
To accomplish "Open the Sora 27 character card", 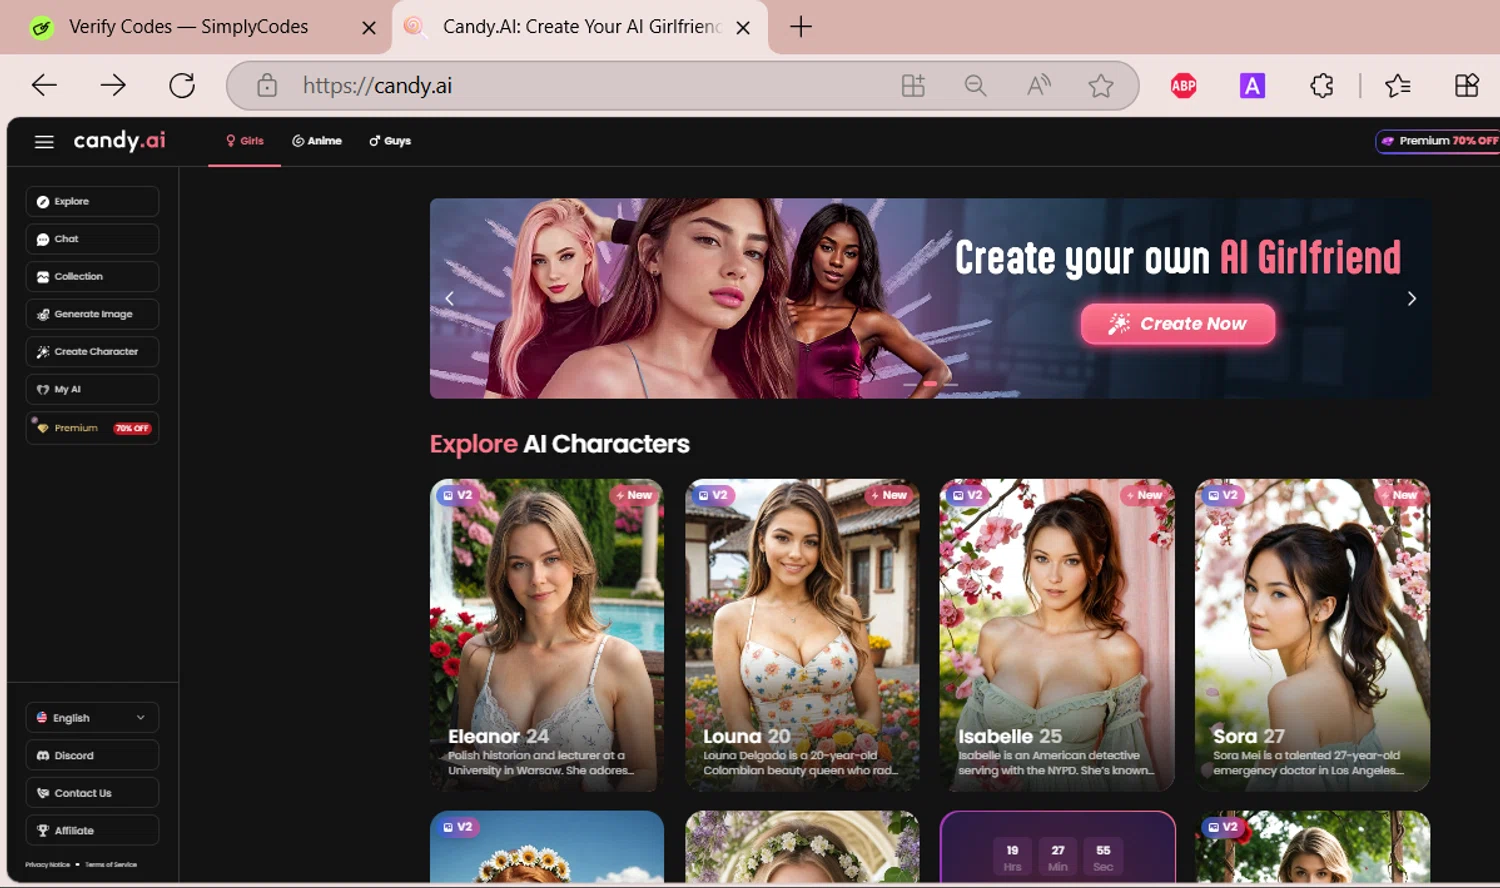I will [x=1312, y=635].
